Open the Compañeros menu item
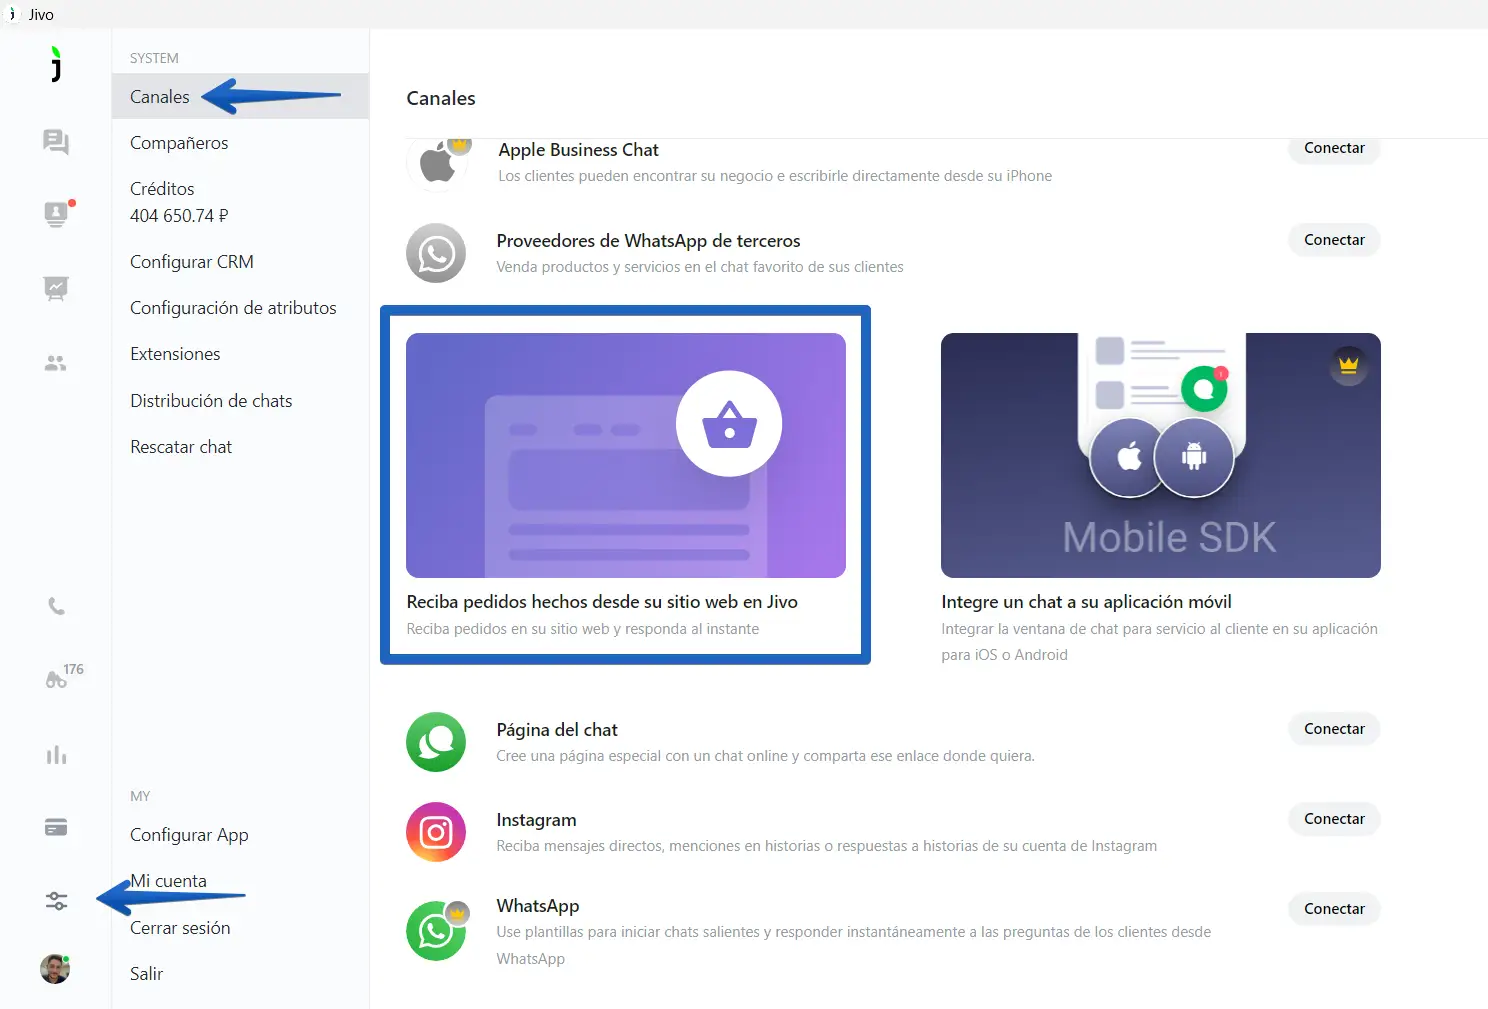This screenshot has height=1009, width=1488. tap(179, 143)
